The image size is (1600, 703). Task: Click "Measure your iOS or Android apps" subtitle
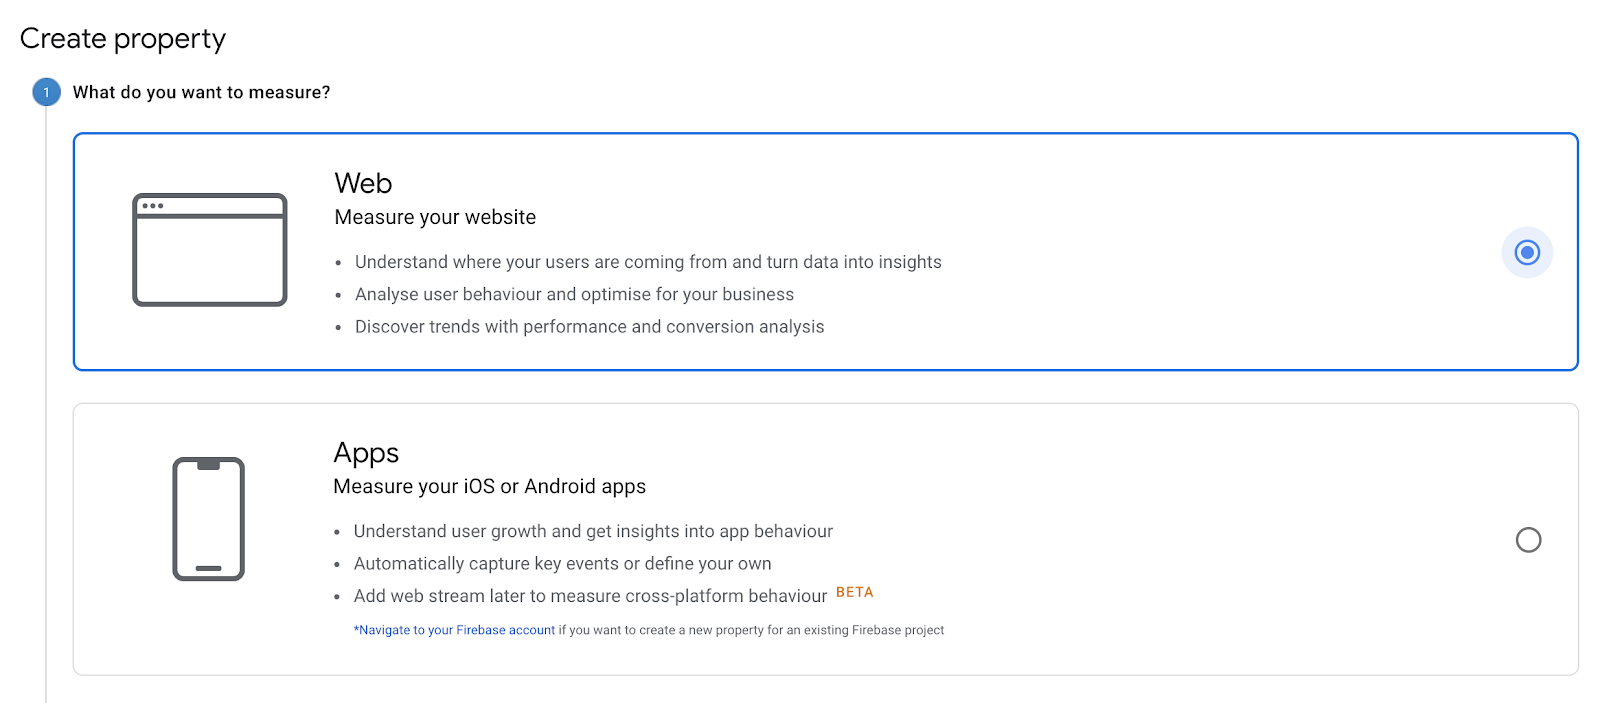coord(489,486)
